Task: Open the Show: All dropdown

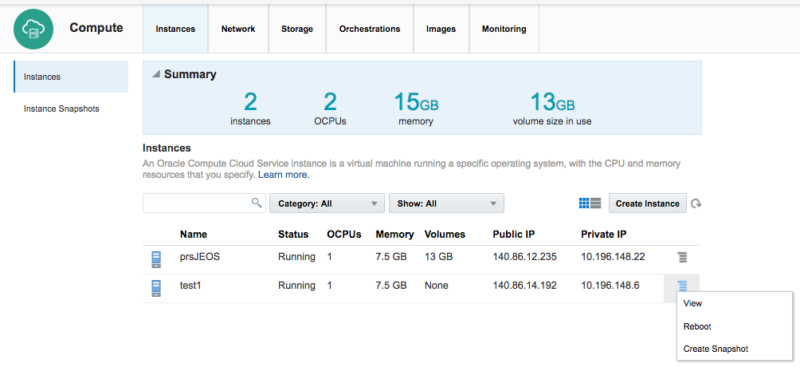Action: tap(446, 203)
